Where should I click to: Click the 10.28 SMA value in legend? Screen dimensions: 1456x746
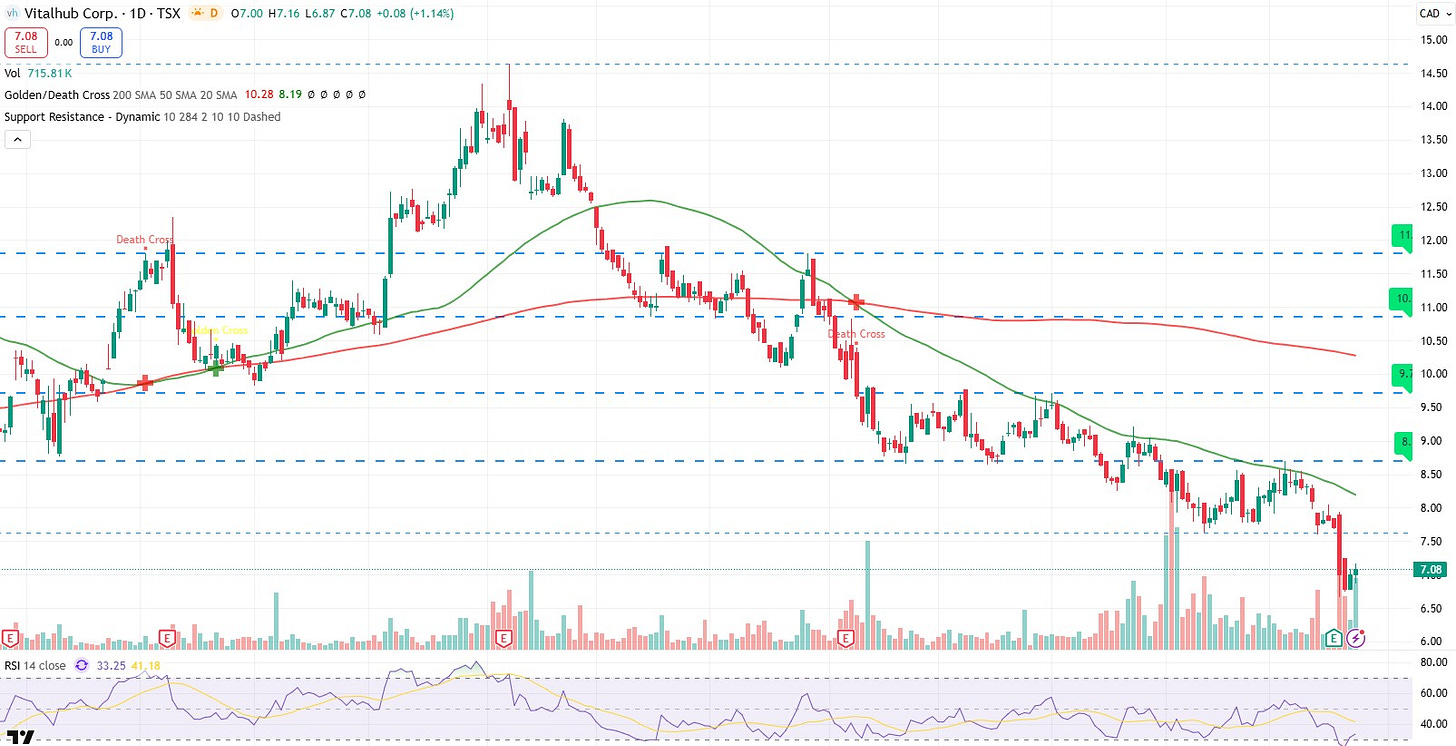coord(259,94)
